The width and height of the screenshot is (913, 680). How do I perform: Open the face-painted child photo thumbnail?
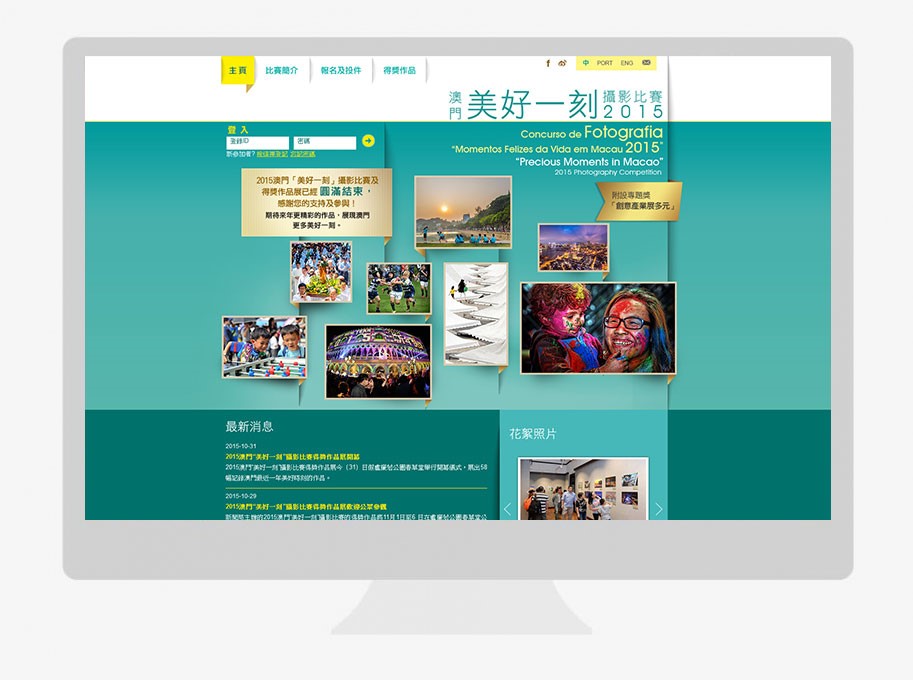(x=598, y=328)
